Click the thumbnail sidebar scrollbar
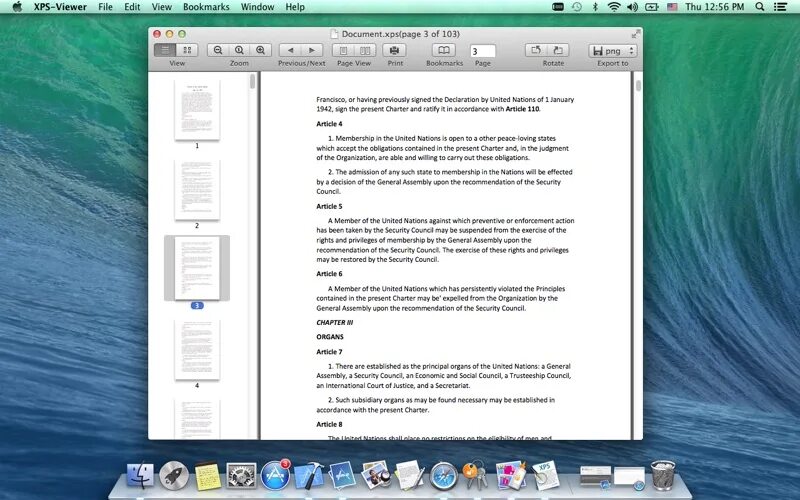Screen dimensions: 800x500 point(253,82)
